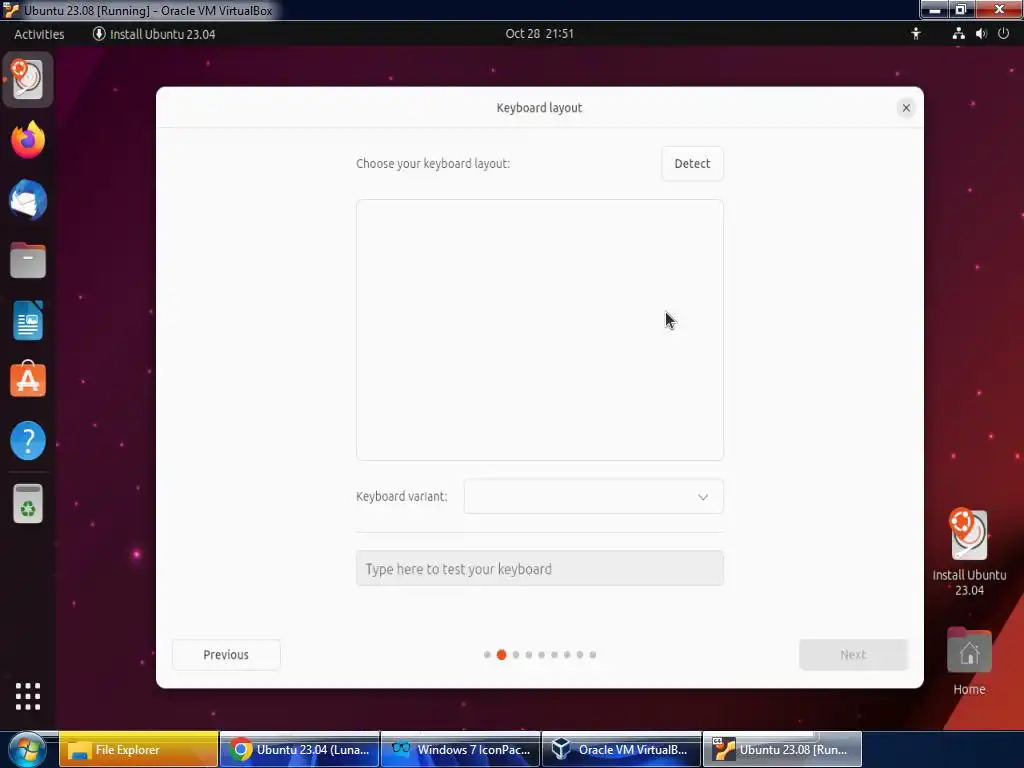
Task: Open the clock Oct 28 21:51 menu
Action: click(x=539, y=34)
